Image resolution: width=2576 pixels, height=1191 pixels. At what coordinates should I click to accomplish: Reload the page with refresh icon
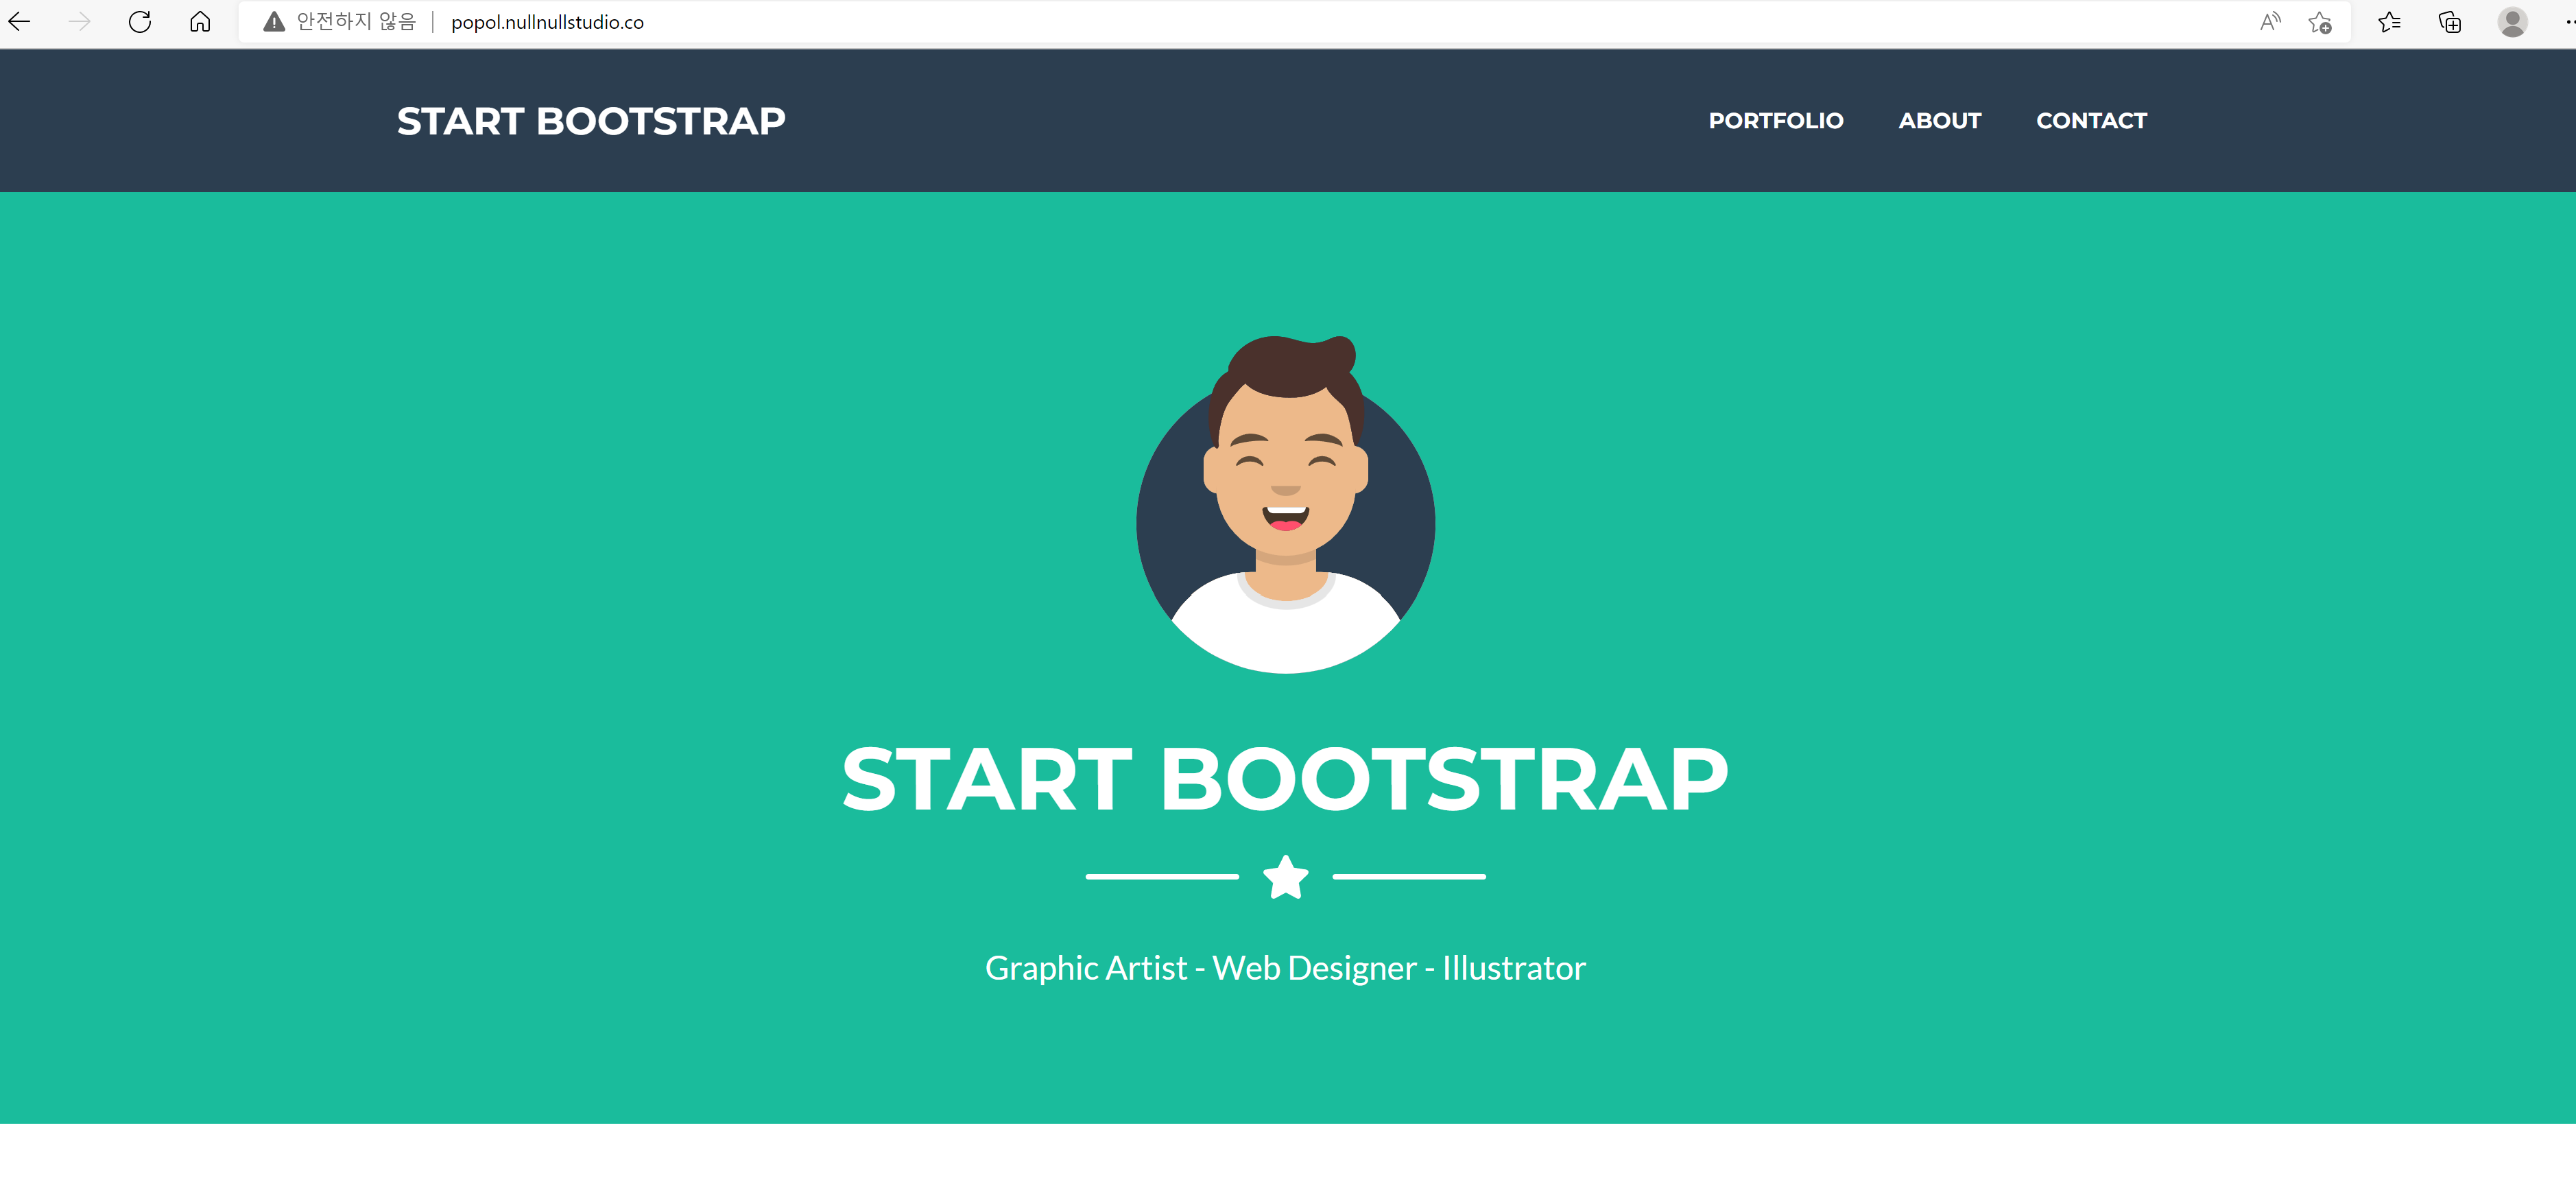[140, 22]
